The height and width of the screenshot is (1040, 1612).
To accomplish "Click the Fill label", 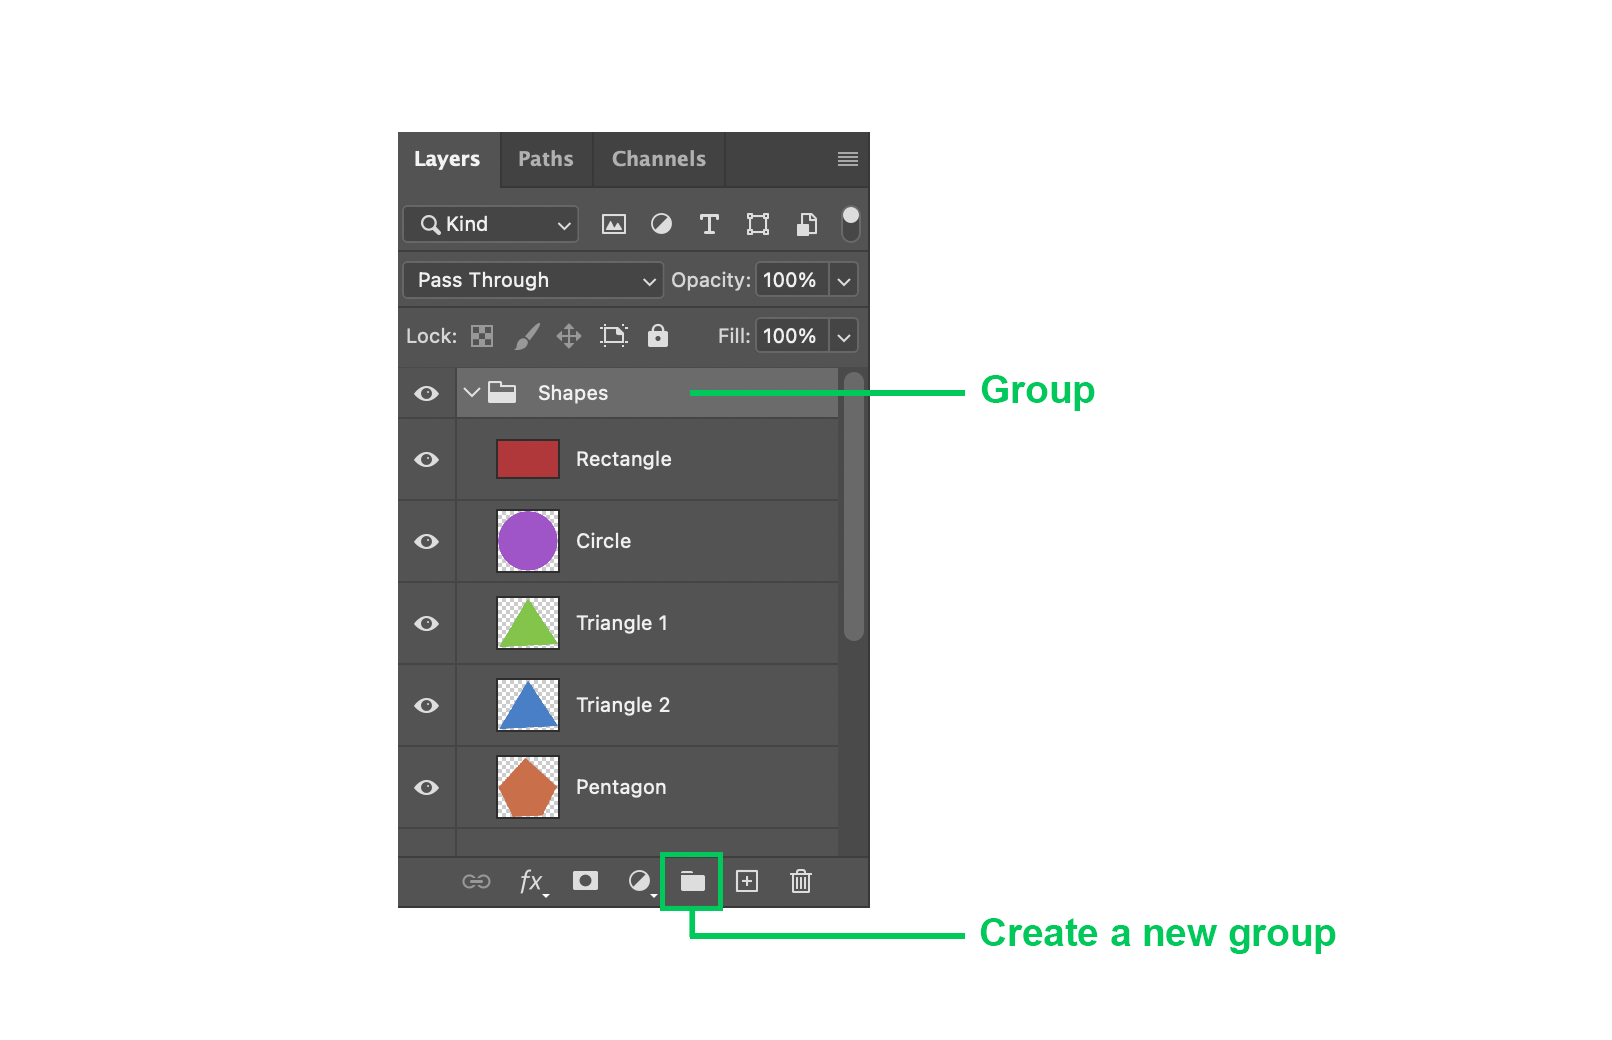I will pyautogui.click(x=734, y=336).
